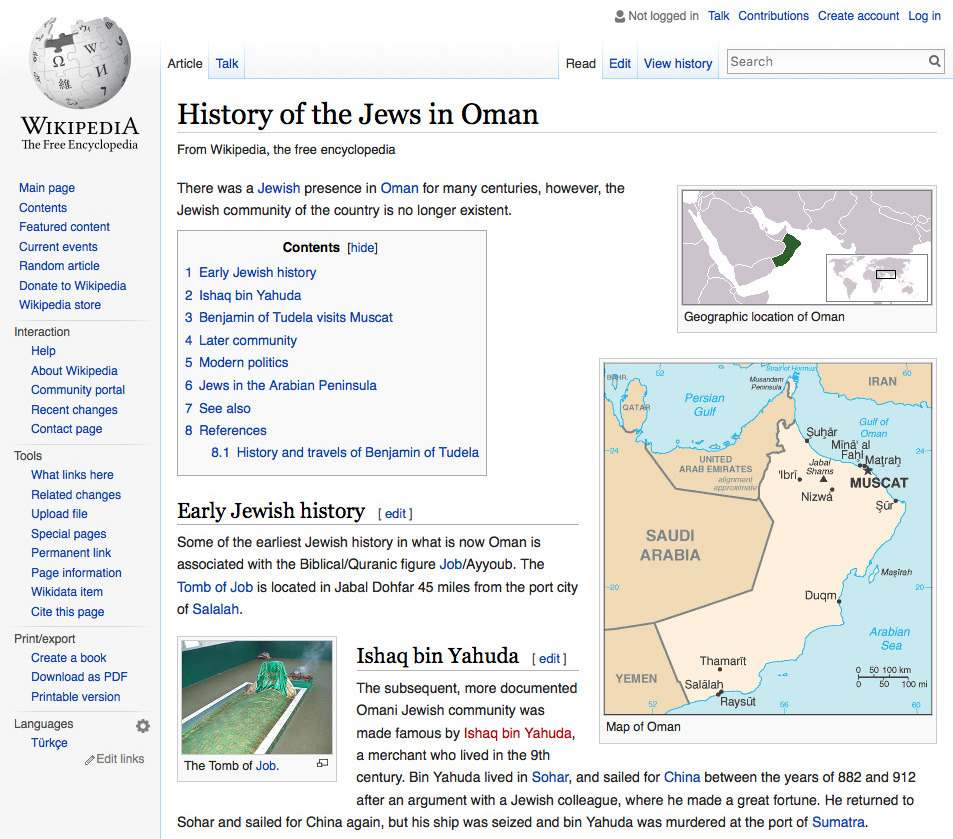Collapse the table of contents
The height and width of the screenshot is (839, 953).
tap(361, 247)
